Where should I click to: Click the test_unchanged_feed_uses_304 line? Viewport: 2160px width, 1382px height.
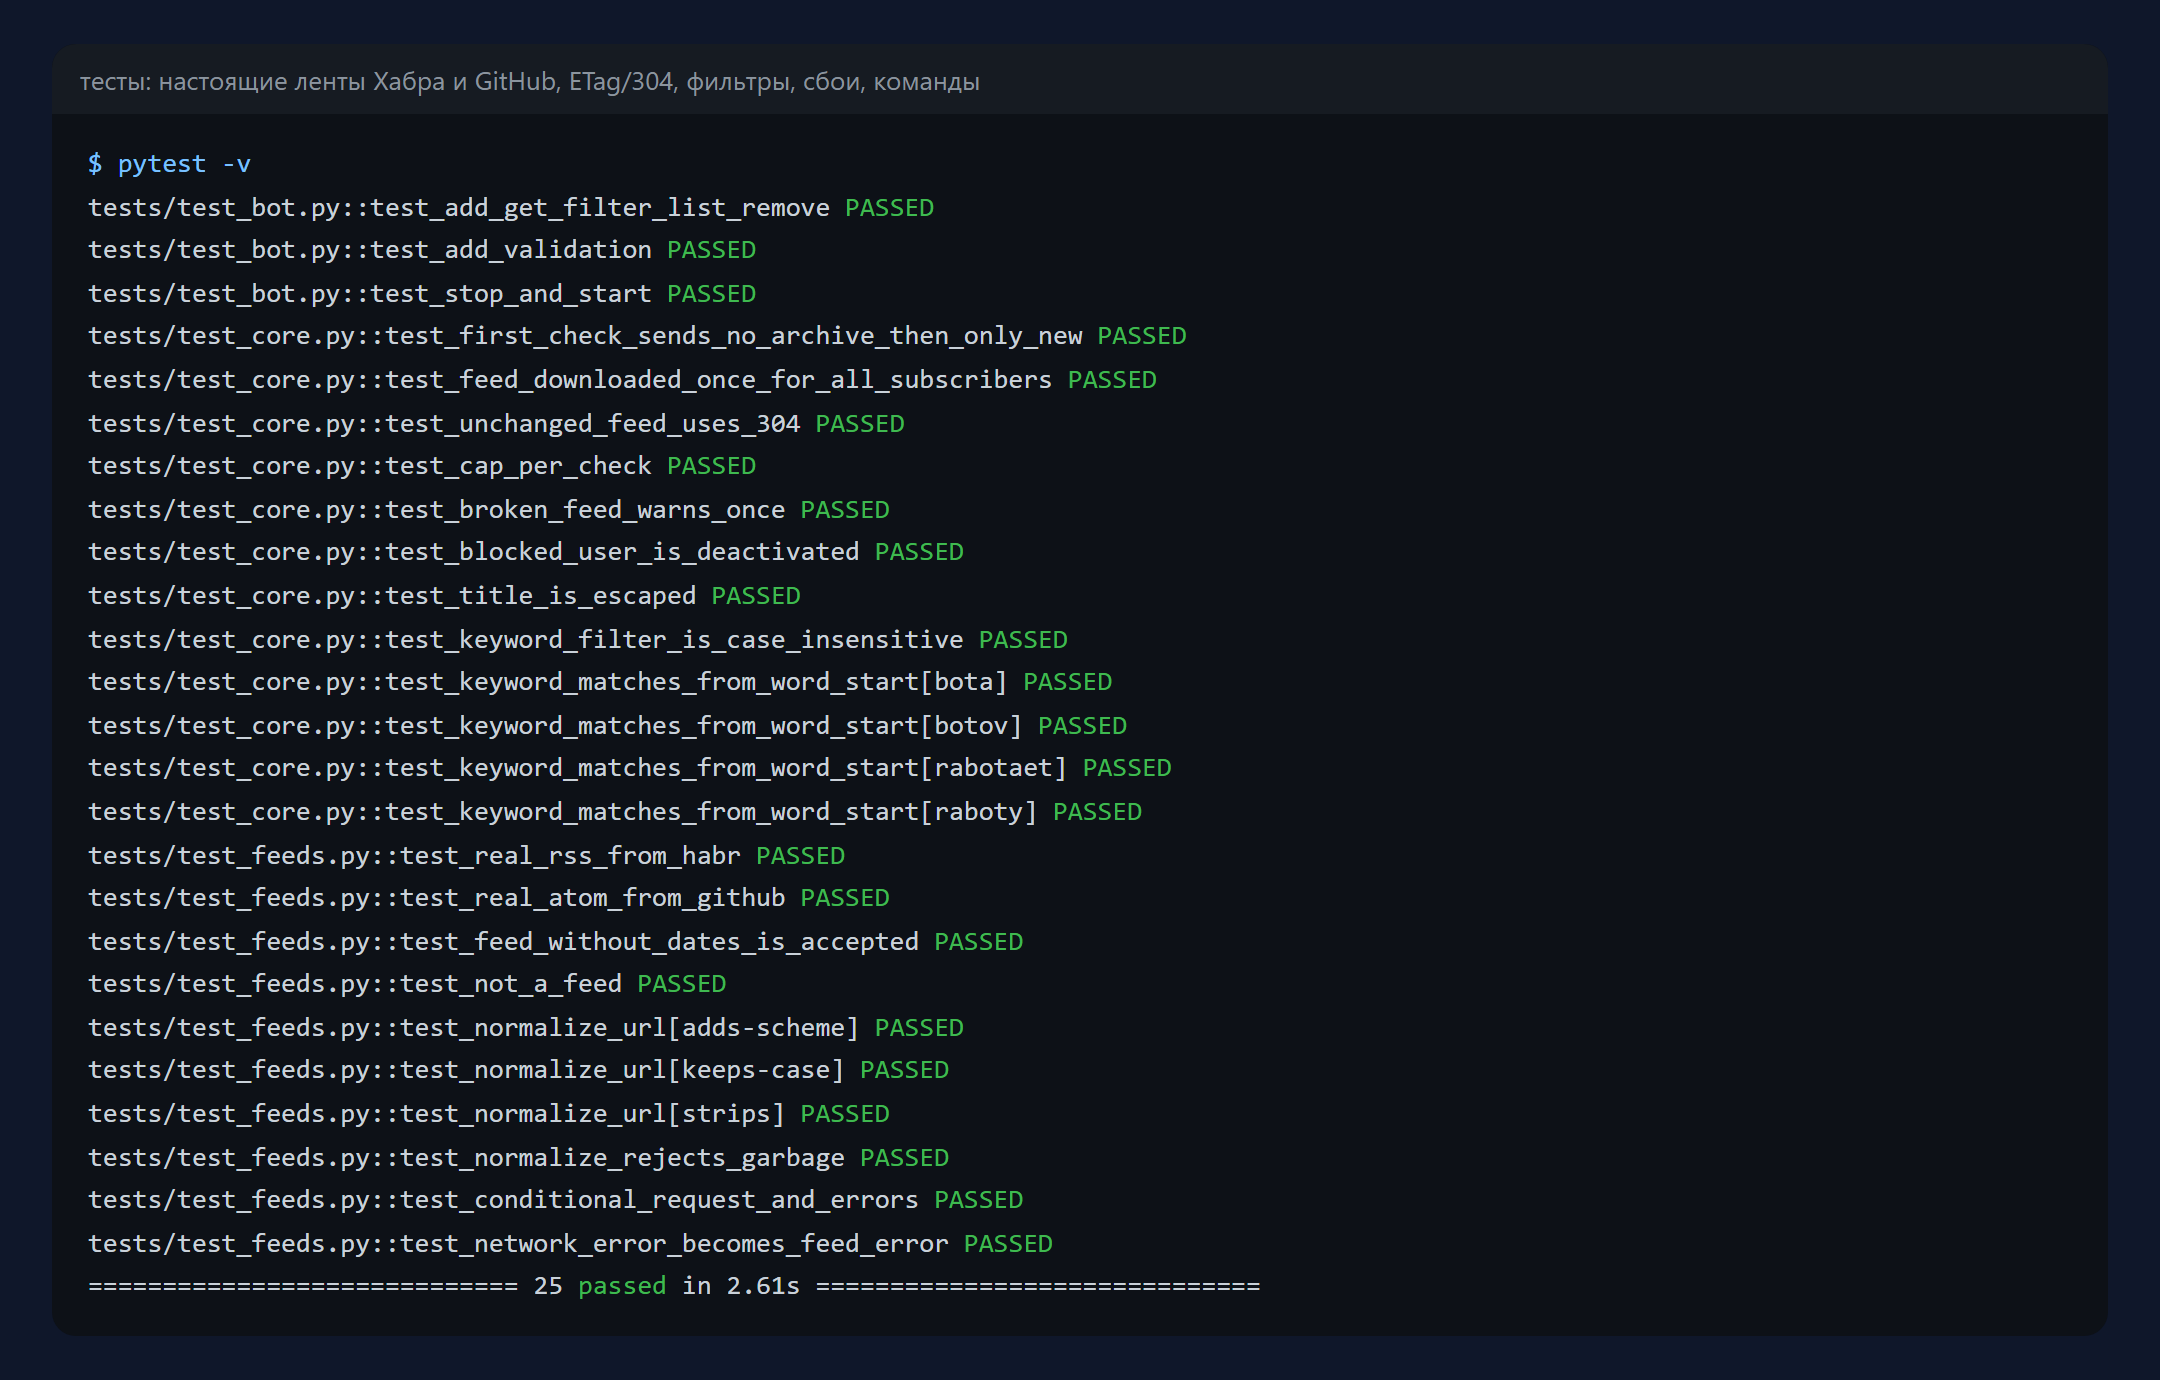[496, 423]
